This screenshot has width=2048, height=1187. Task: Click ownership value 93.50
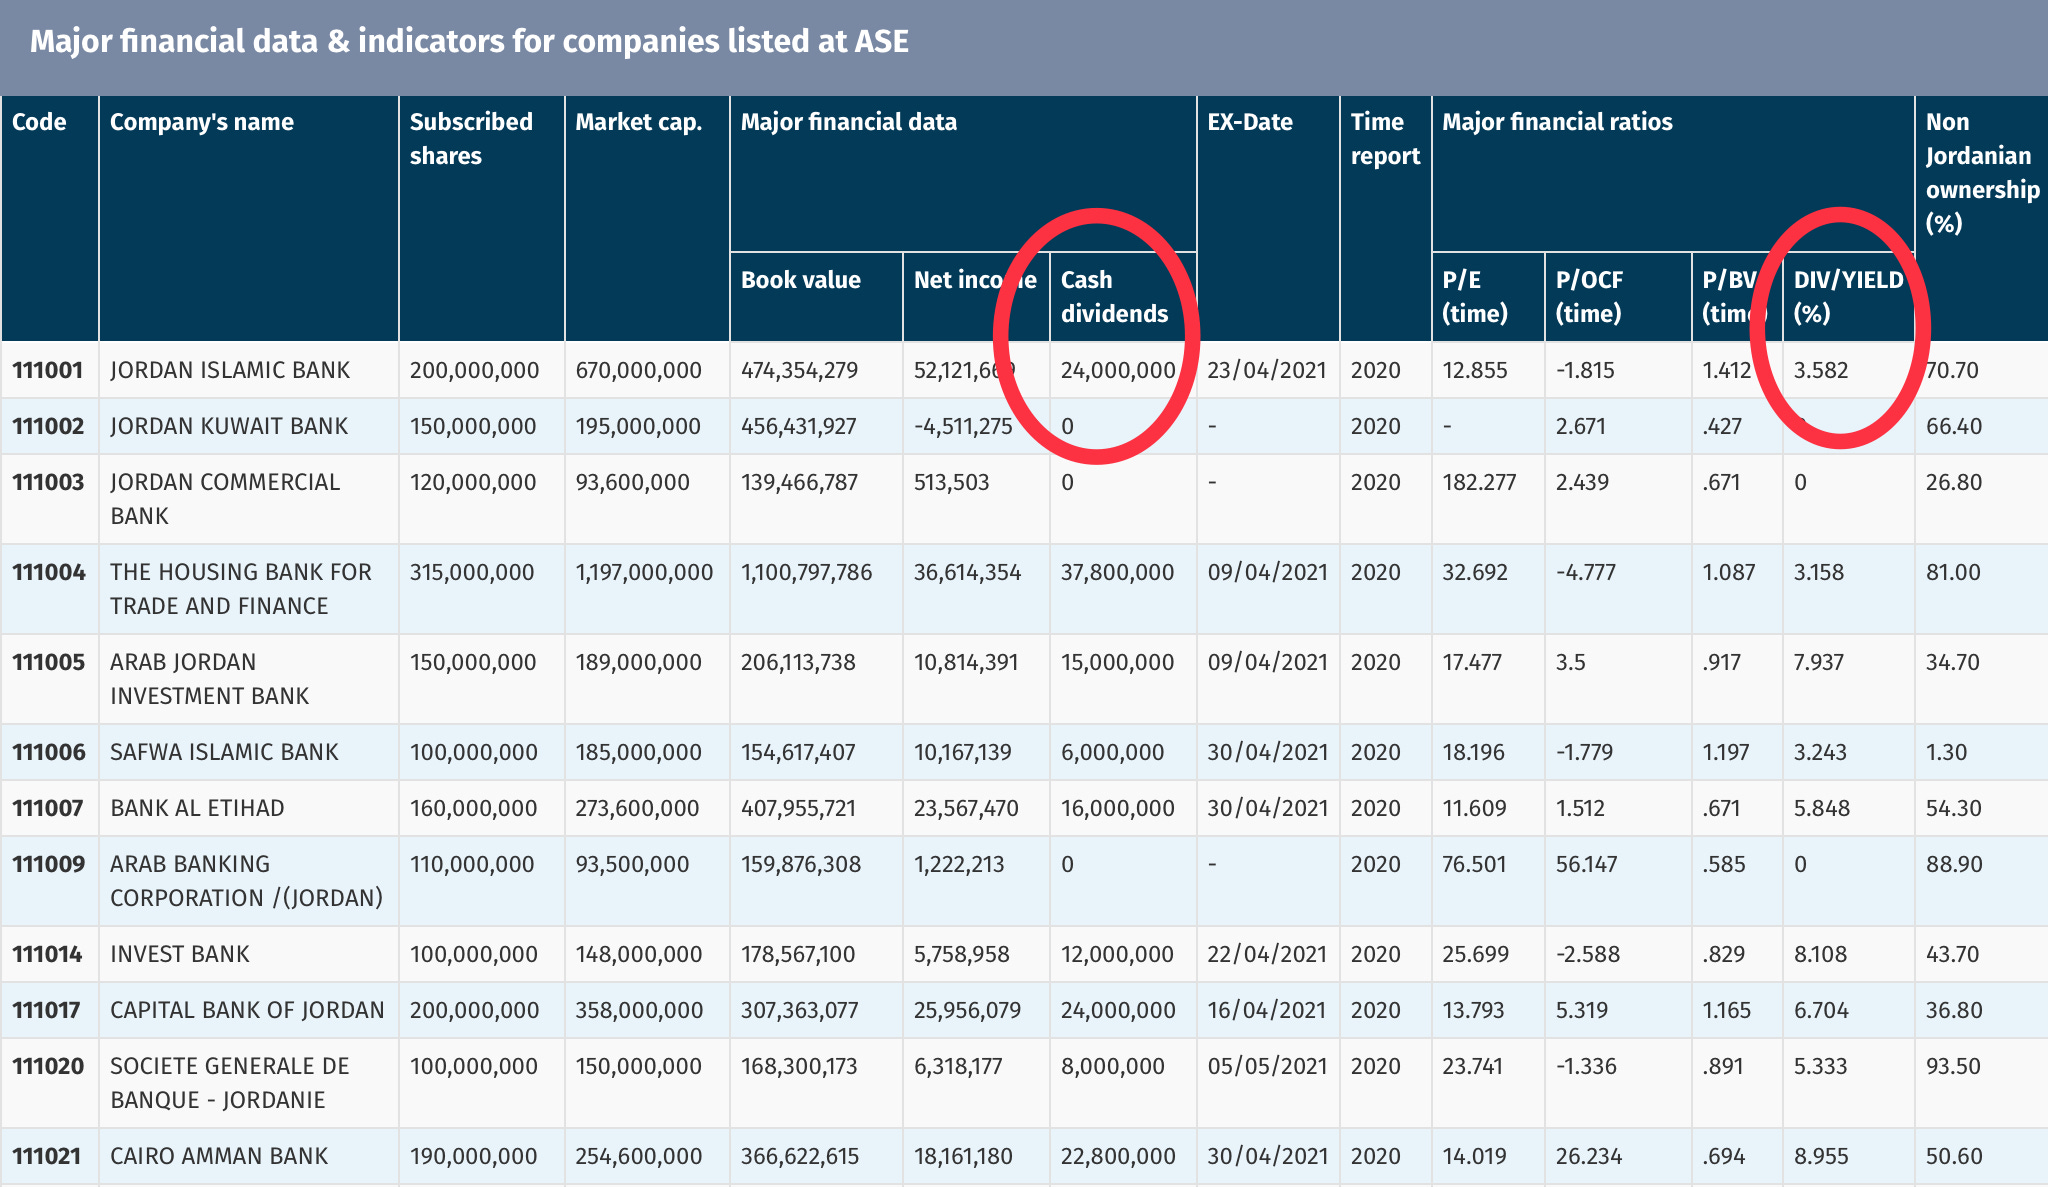pyautogui.click(x=1953, y=1066)
